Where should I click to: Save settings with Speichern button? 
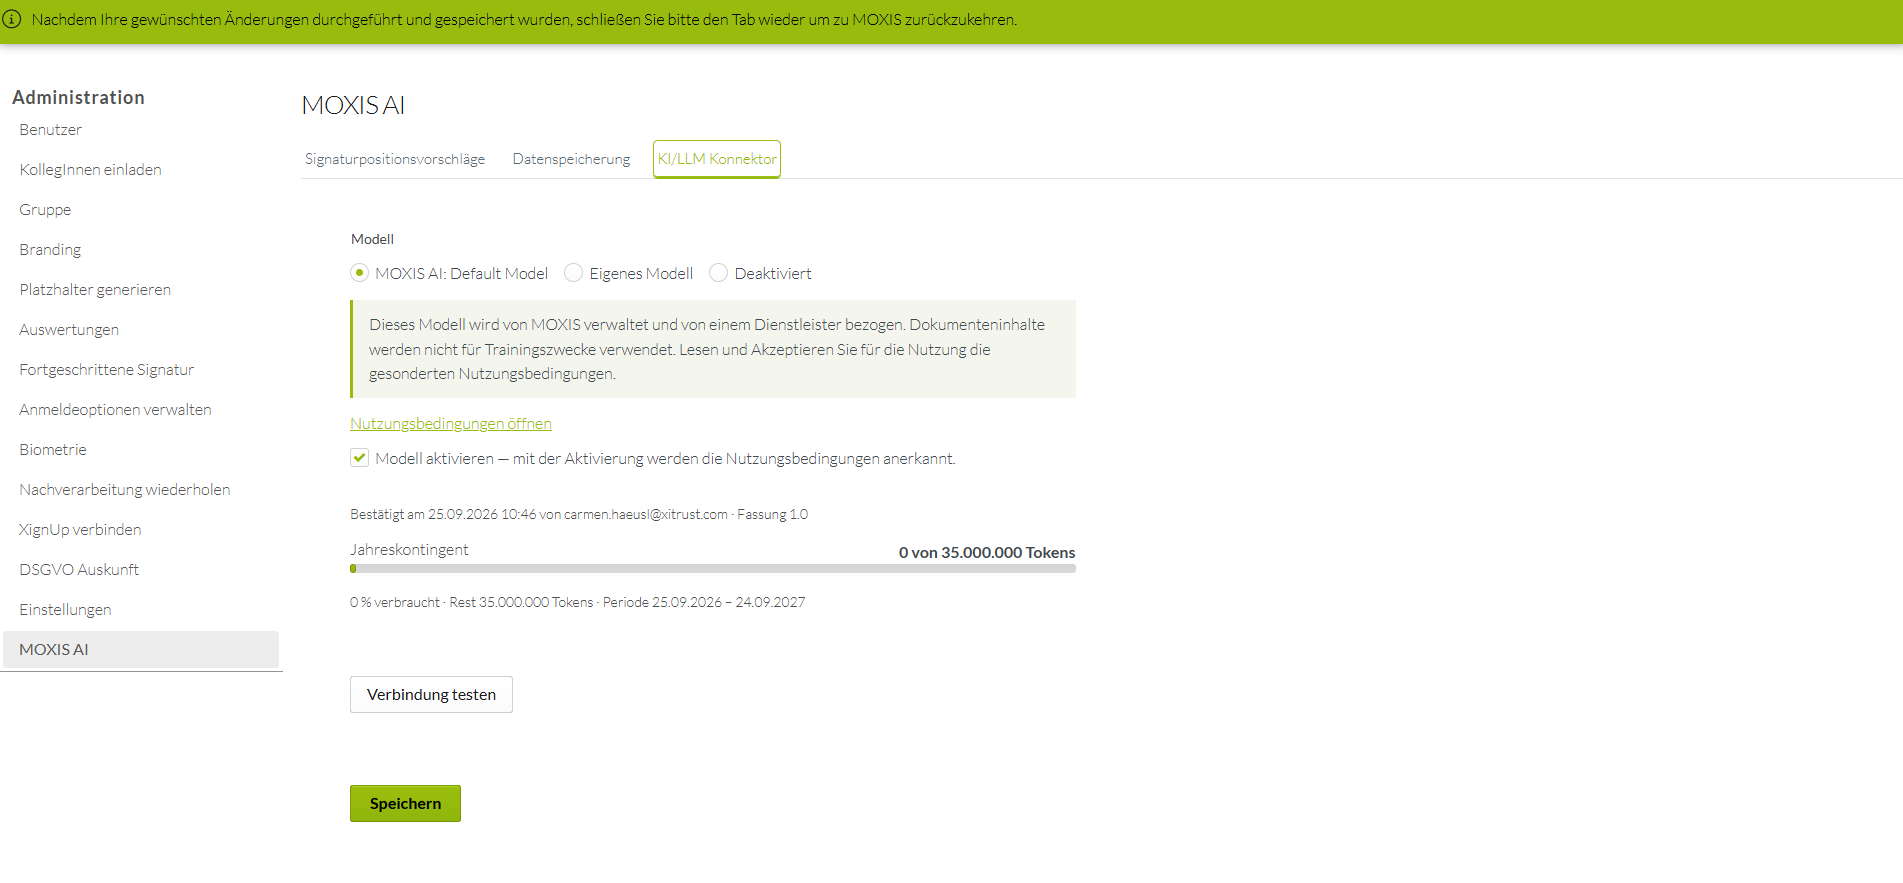405,803
